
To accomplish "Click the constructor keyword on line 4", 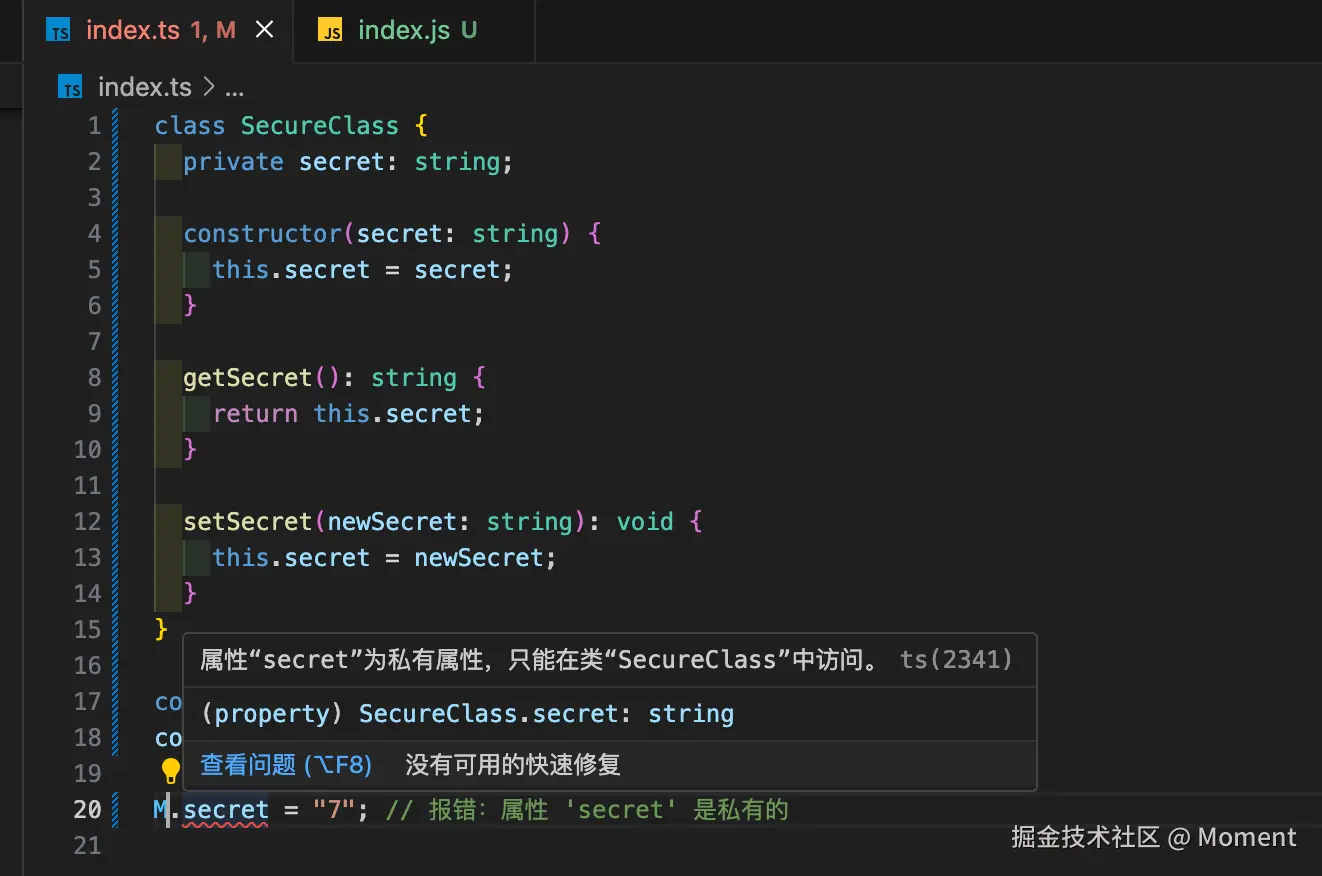I will click(263, 233).
